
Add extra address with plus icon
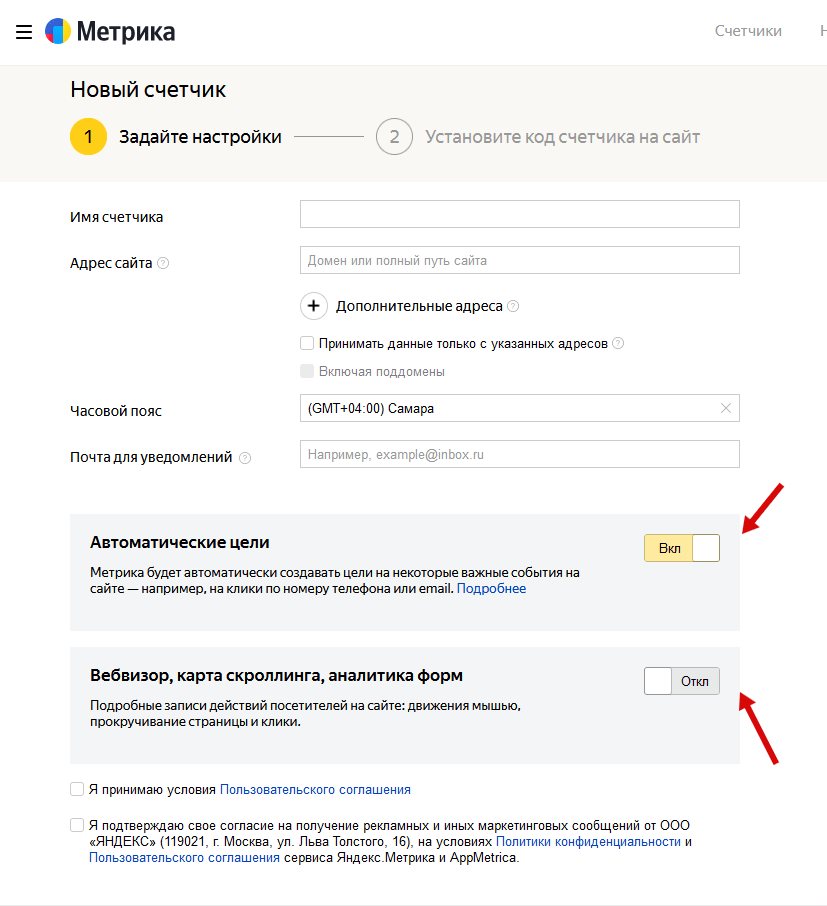(x=314, y=306)
